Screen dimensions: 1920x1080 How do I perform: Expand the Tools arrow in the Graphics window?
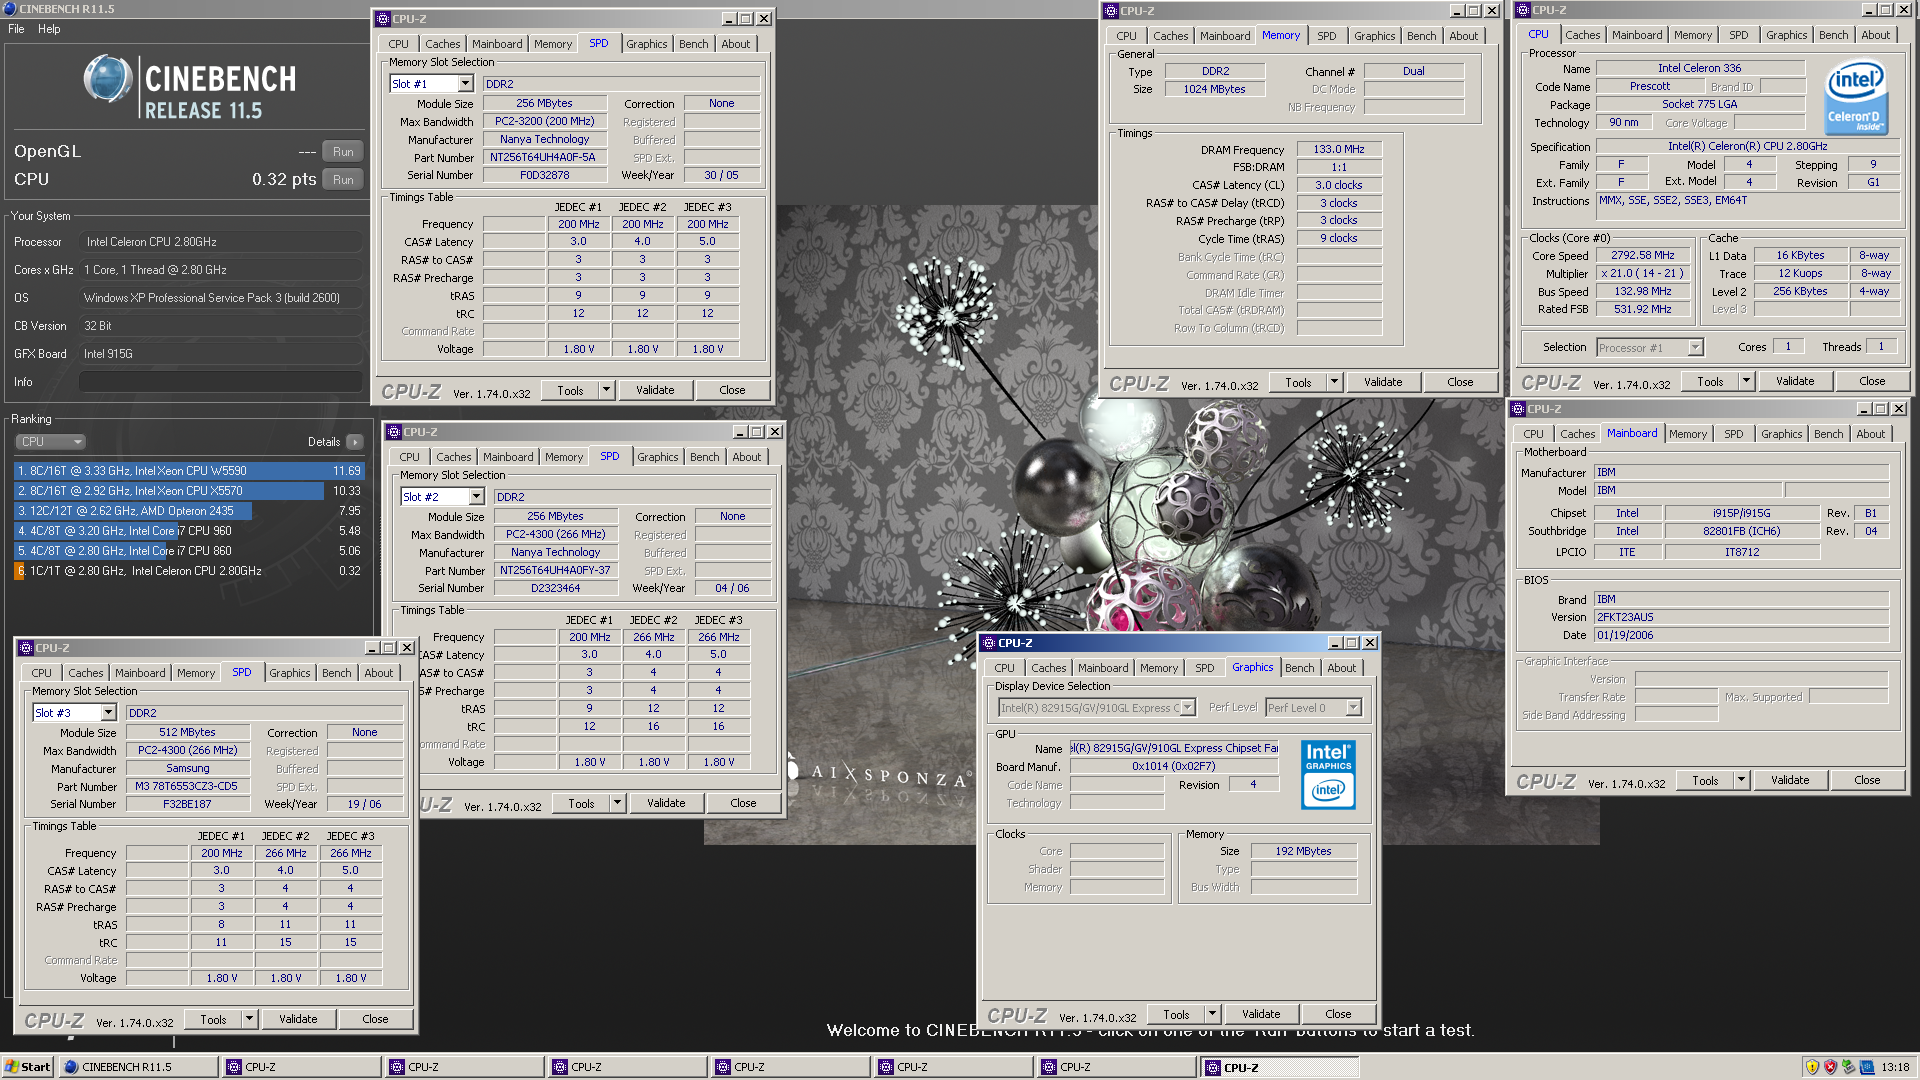(x=1212, y=1014)
